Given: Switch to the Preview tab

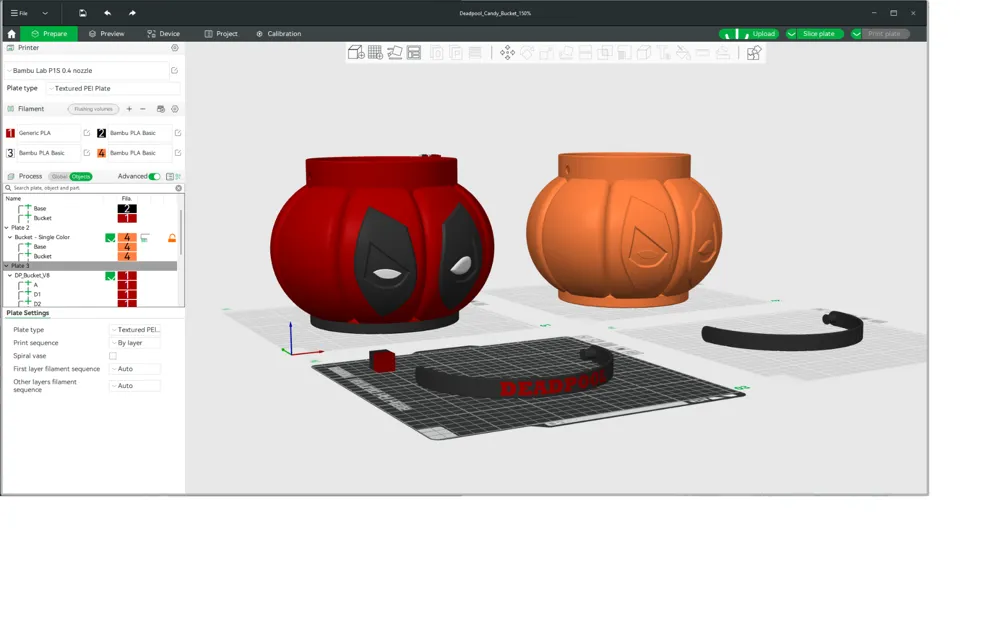Looking at the screenshot, I should (x=107, y=34).
